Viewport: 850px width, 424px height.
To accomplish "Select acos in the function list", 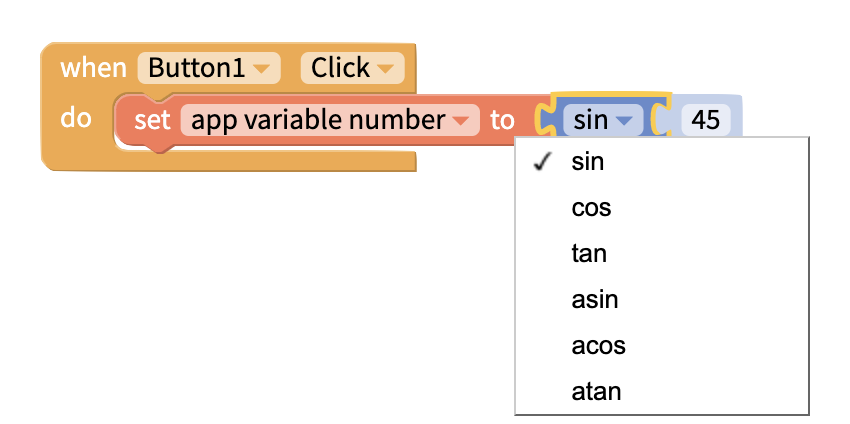I will coord(598,346).
